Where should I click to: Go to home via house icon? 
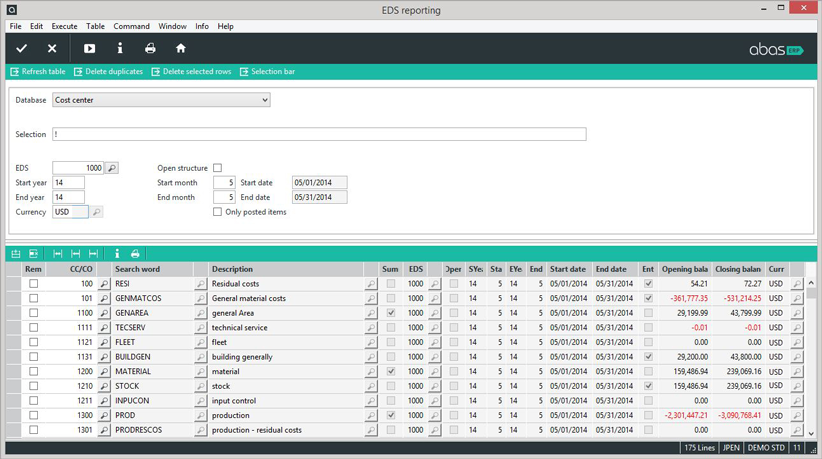(x=181, y=48)
